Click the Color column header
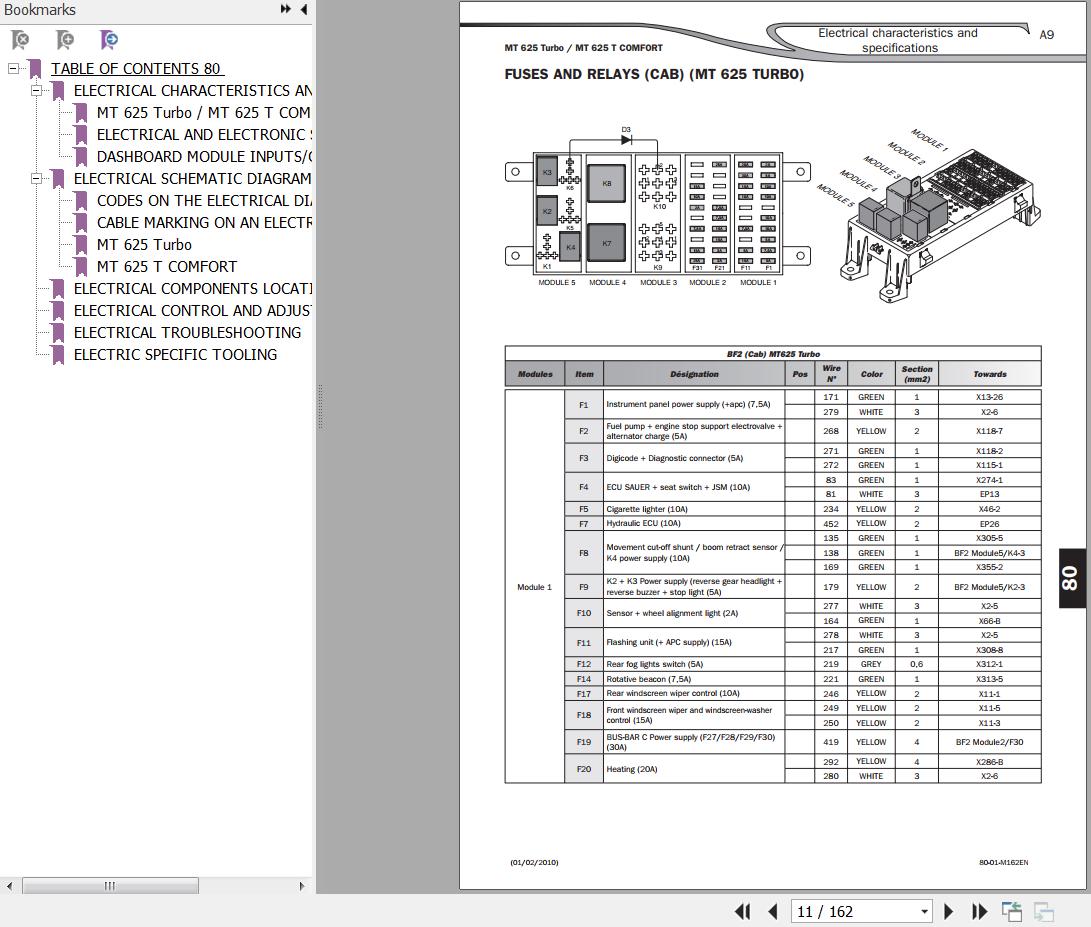 tap(871, 374)
